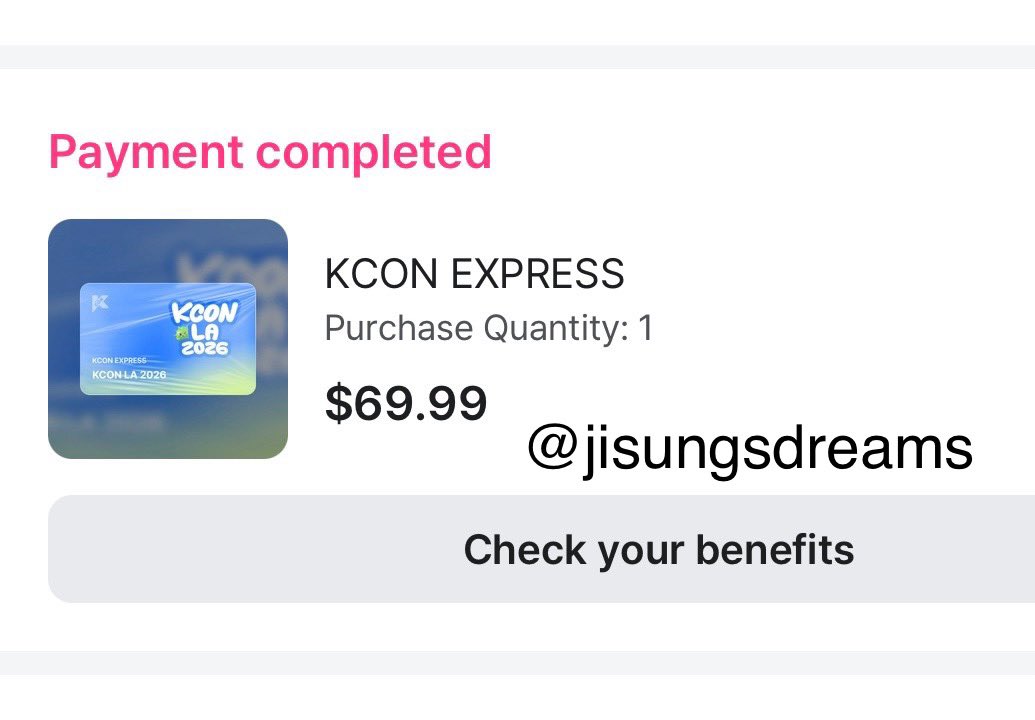Open the KCON EXPRESS product thumbnail

point(167,338)
